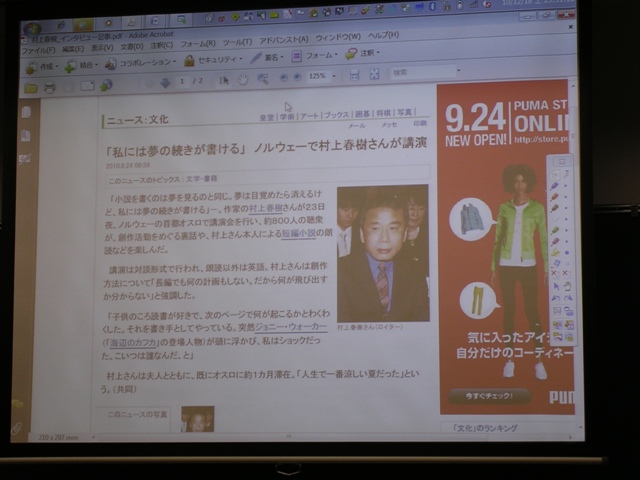Click the Bluetooth icon in system tray
The image size is (640, 480).
point(433,6)
